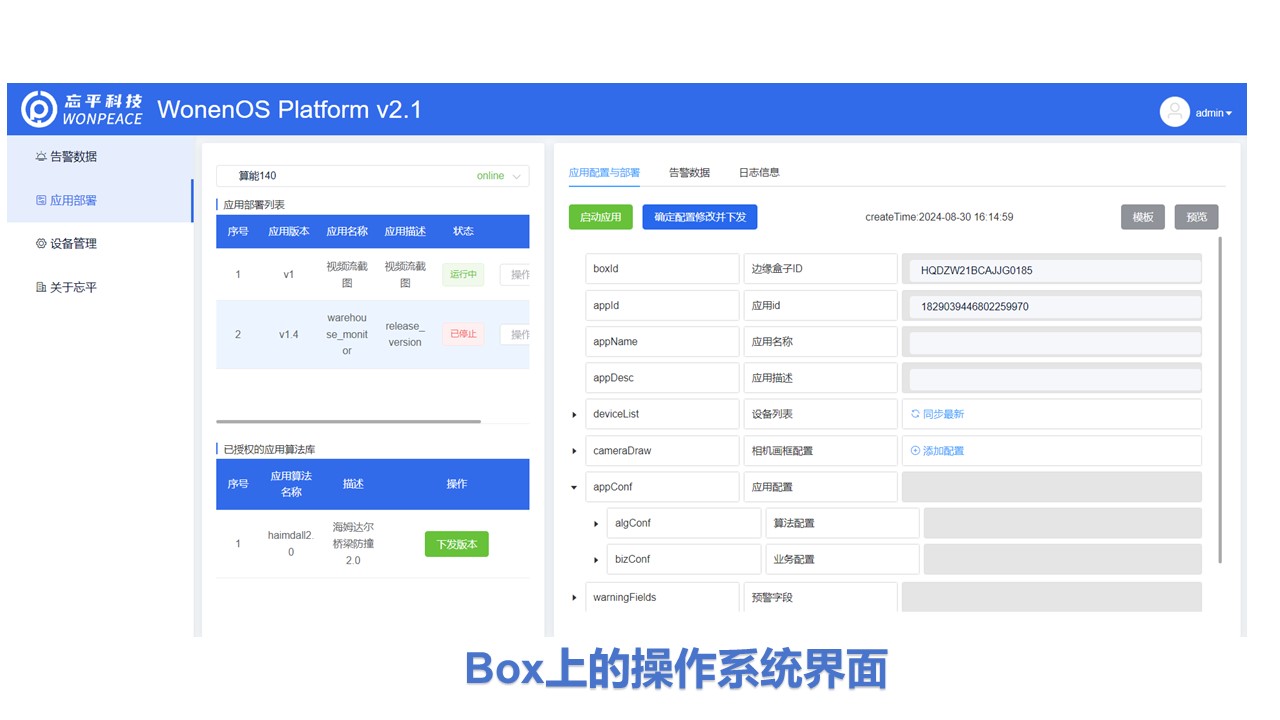Switch to the 告警数据 tab

click(x=689, y=172)
